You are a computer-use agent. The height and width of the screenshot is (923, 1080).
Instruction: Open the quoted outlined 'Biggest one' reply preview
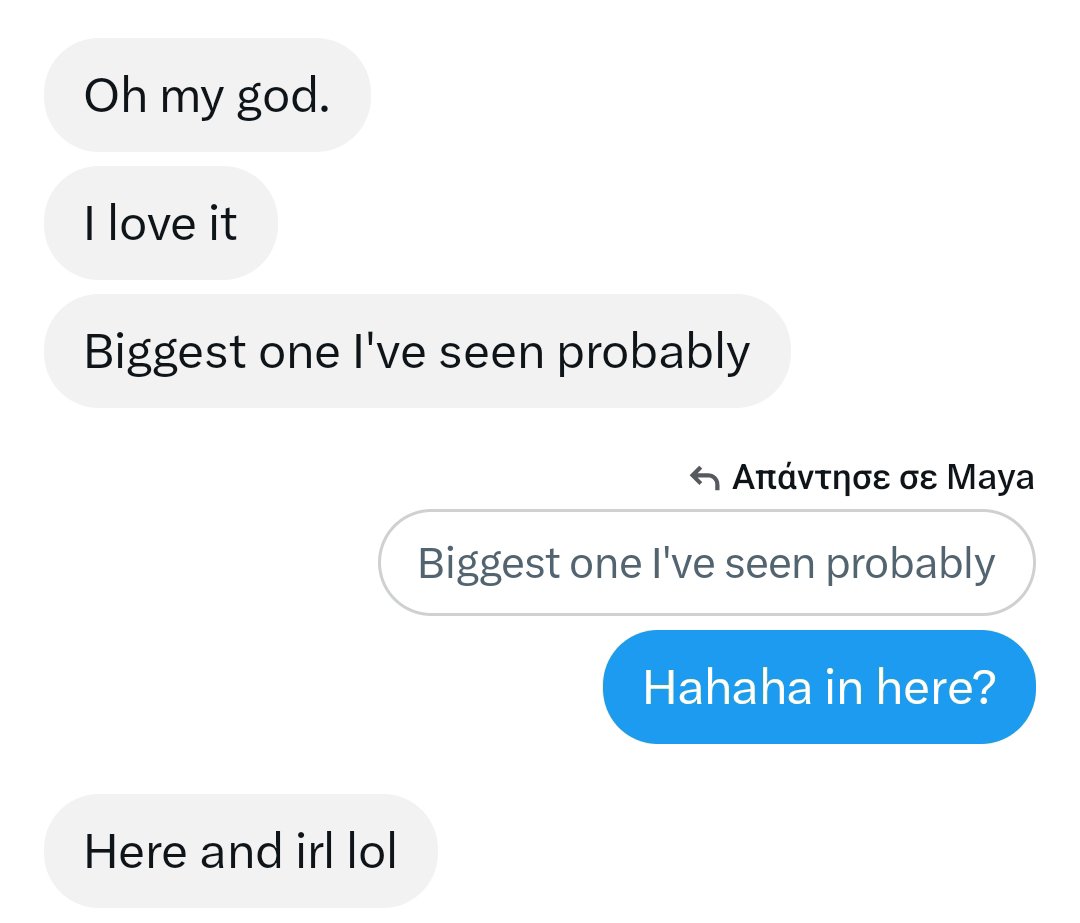tap(707, 563)
